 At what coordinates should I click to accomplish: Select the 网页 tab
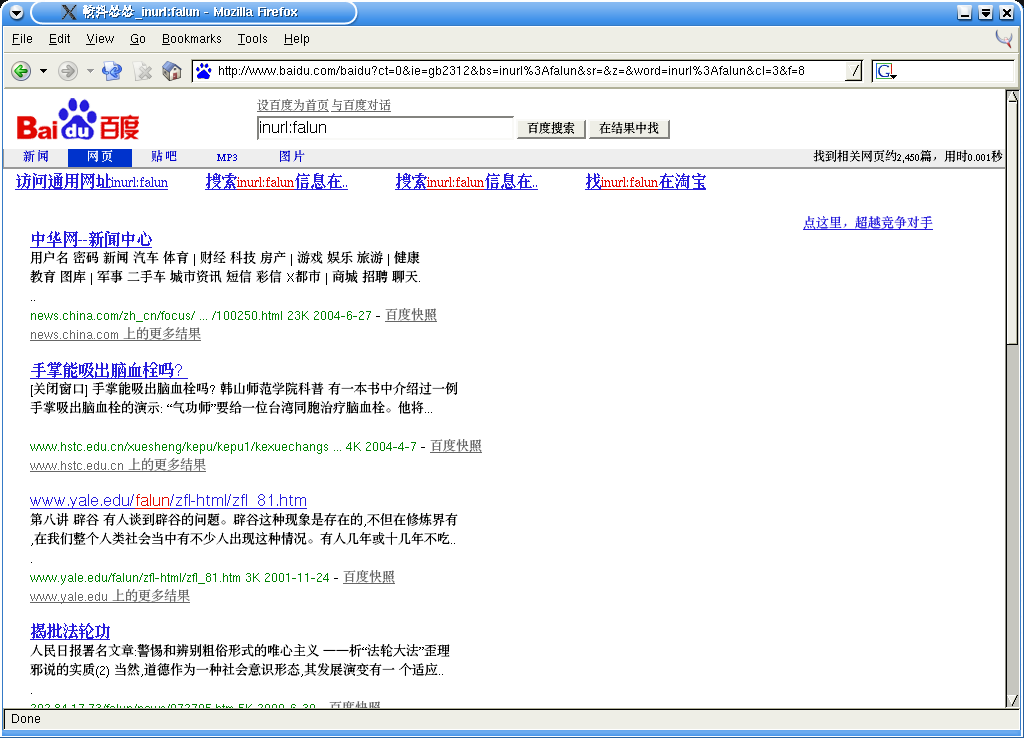[x=100, y=157]
